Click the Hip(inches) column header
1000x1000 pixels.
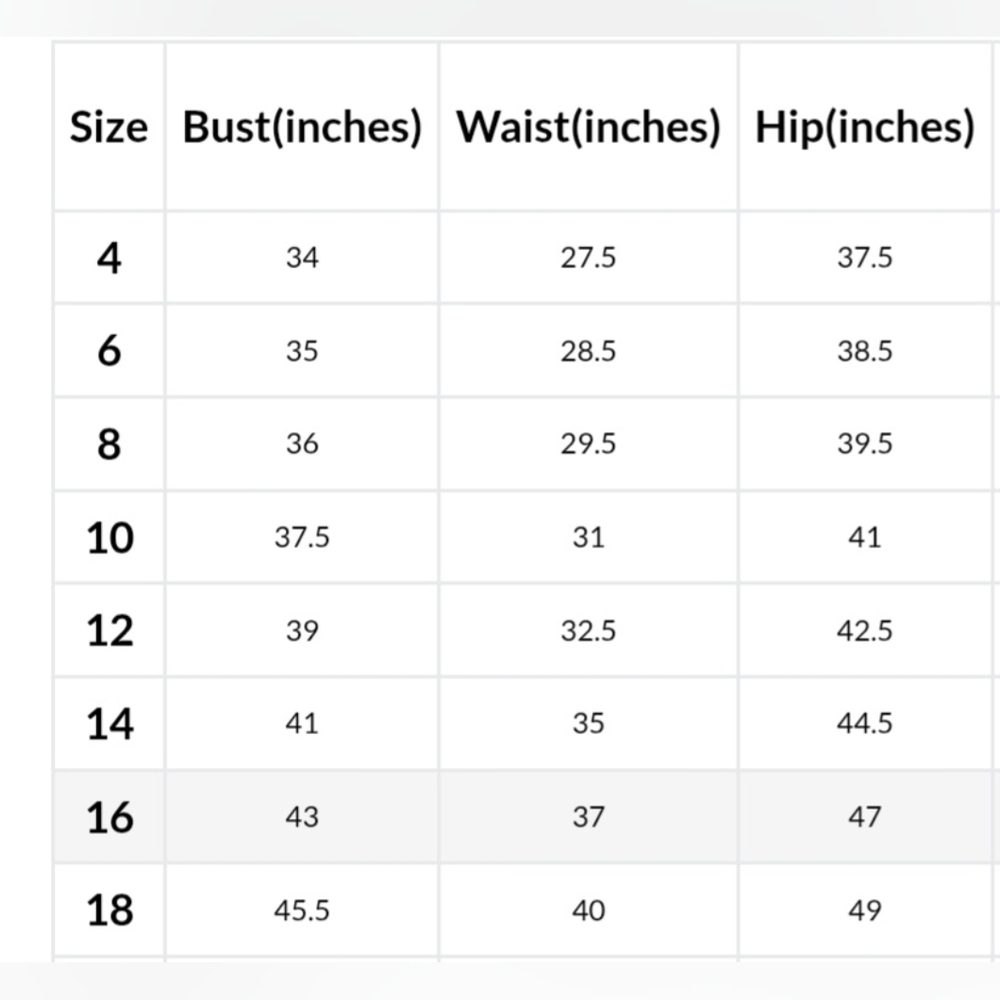pos(864,127)
